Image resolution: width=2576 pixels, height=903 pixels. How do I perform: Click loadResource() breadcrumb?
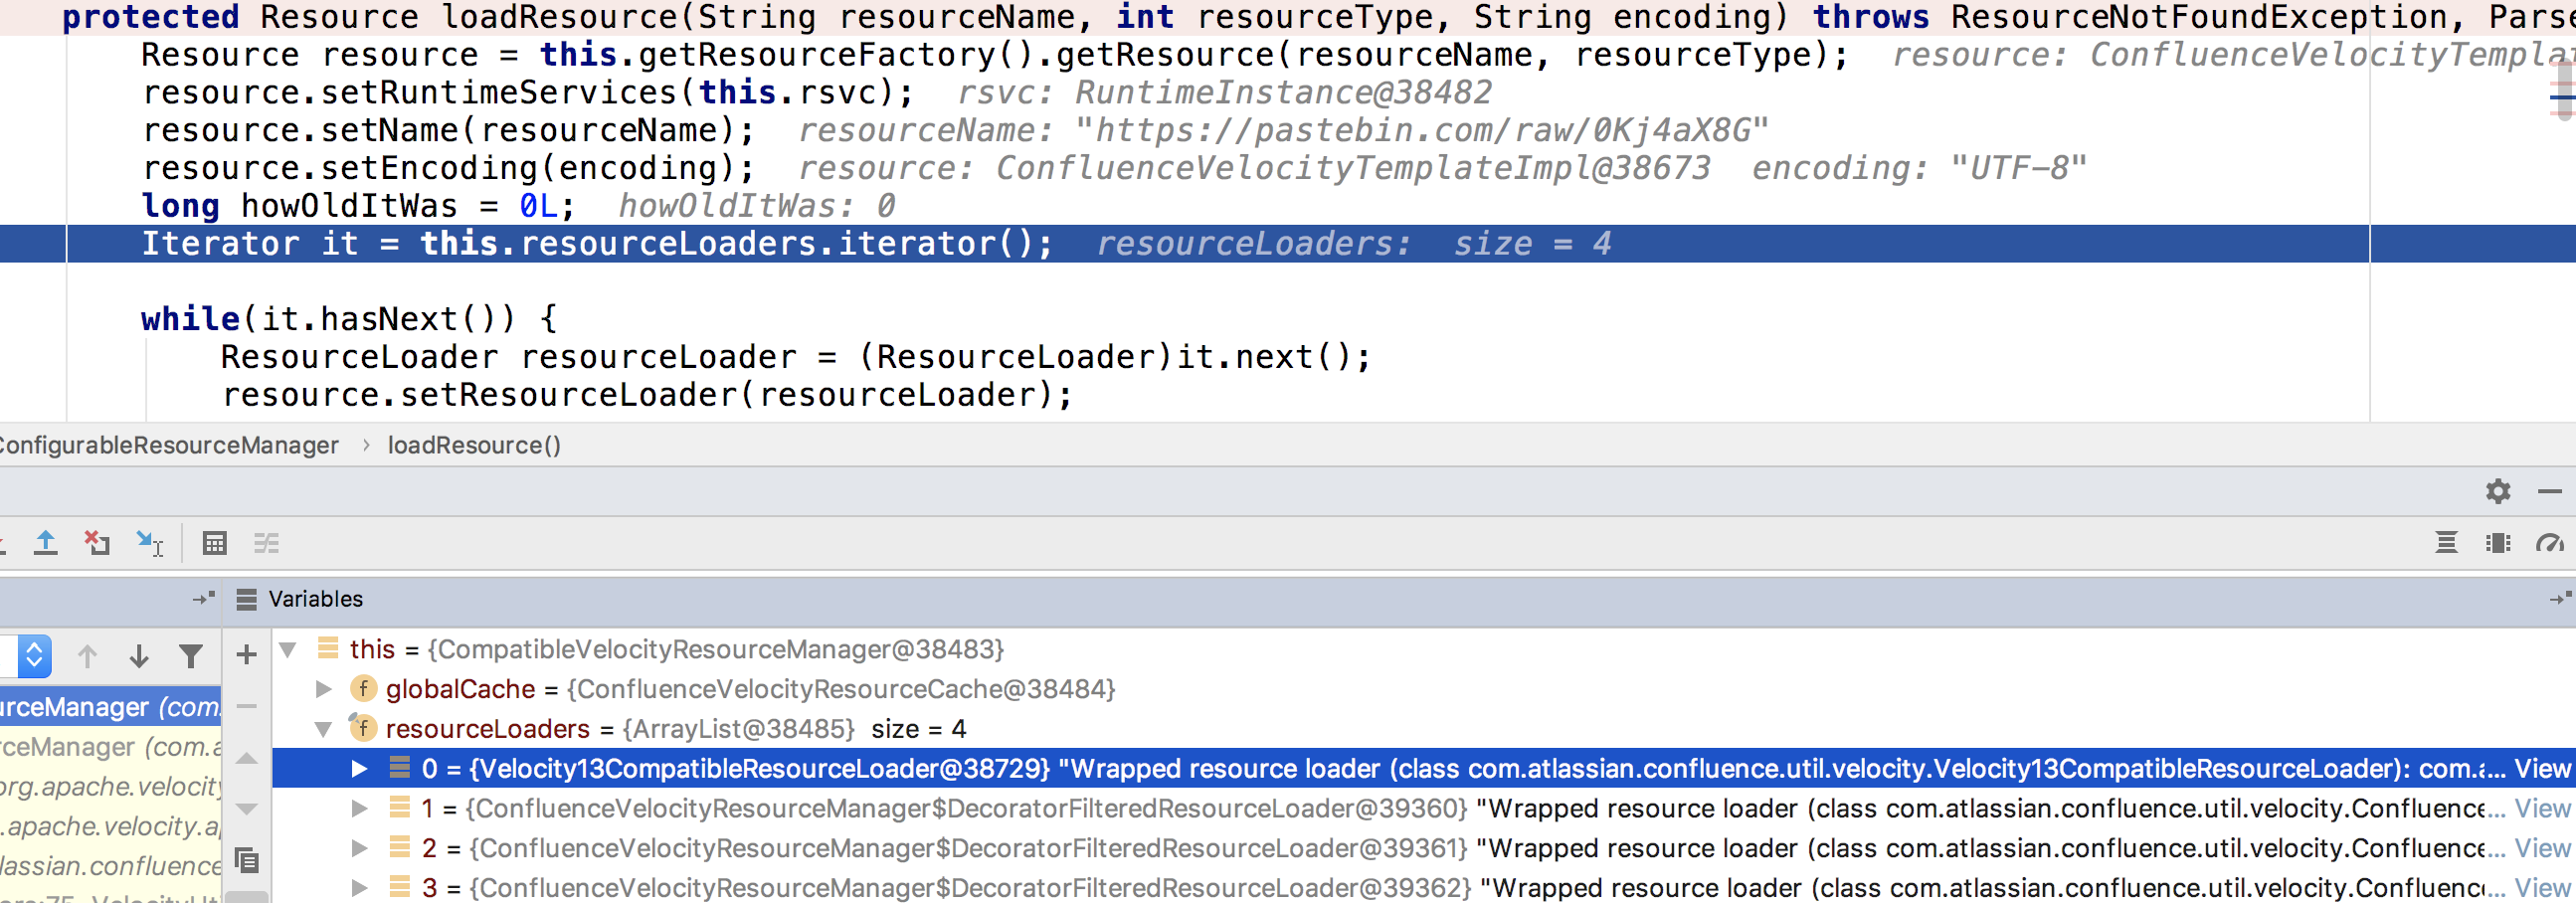coord(474,445)
